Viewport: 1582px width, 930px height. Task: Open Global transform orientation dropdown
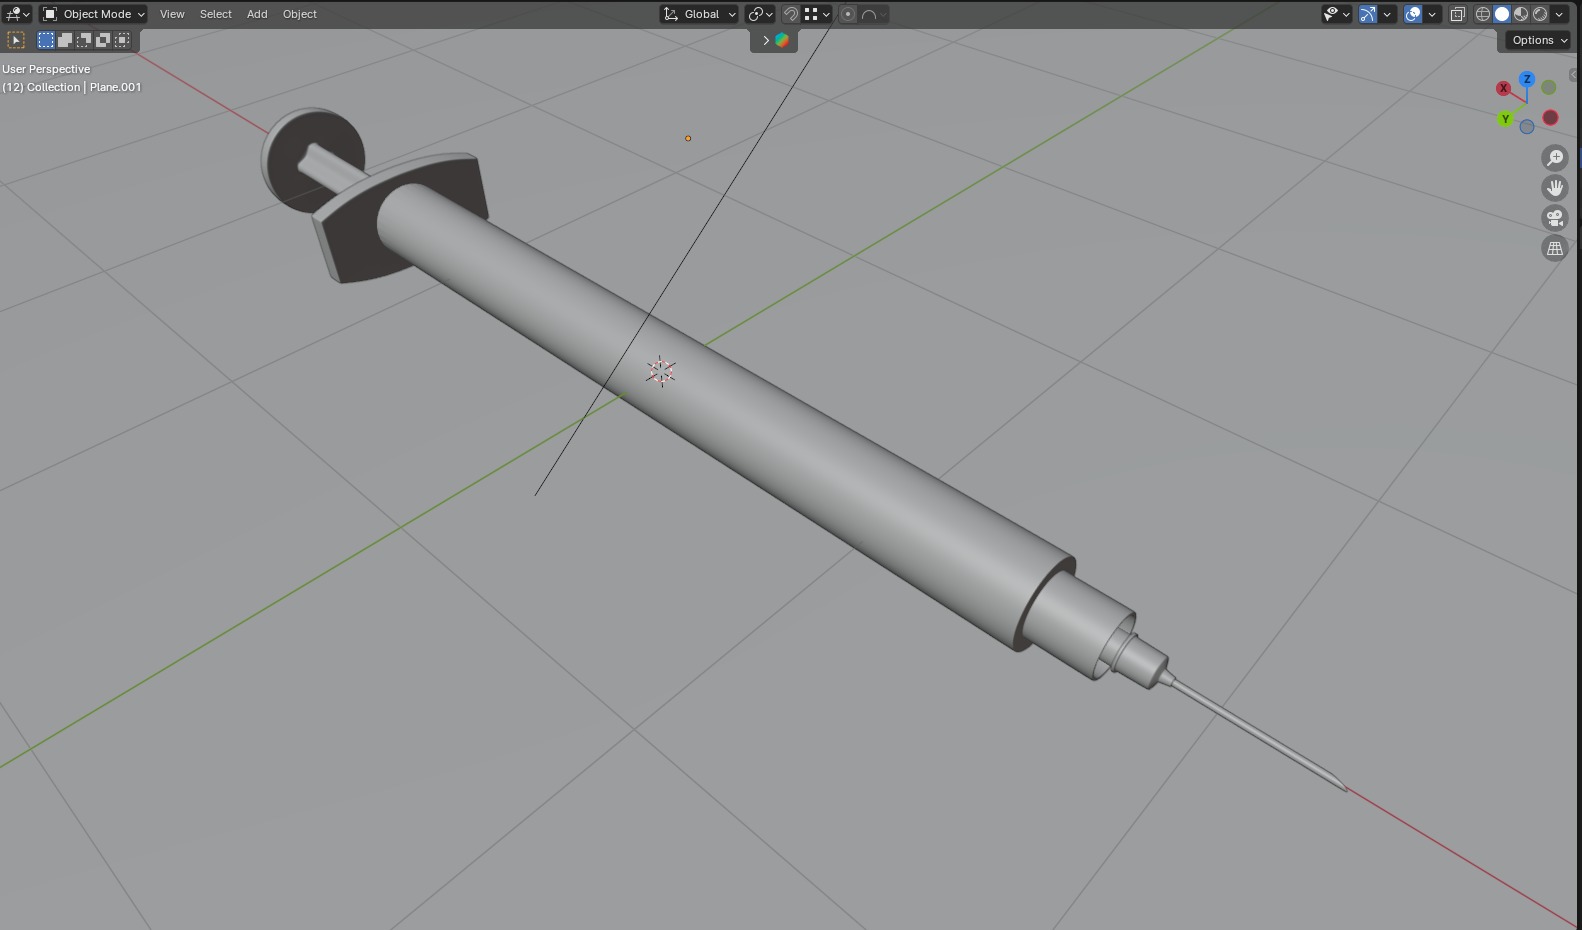click(699, 14)
